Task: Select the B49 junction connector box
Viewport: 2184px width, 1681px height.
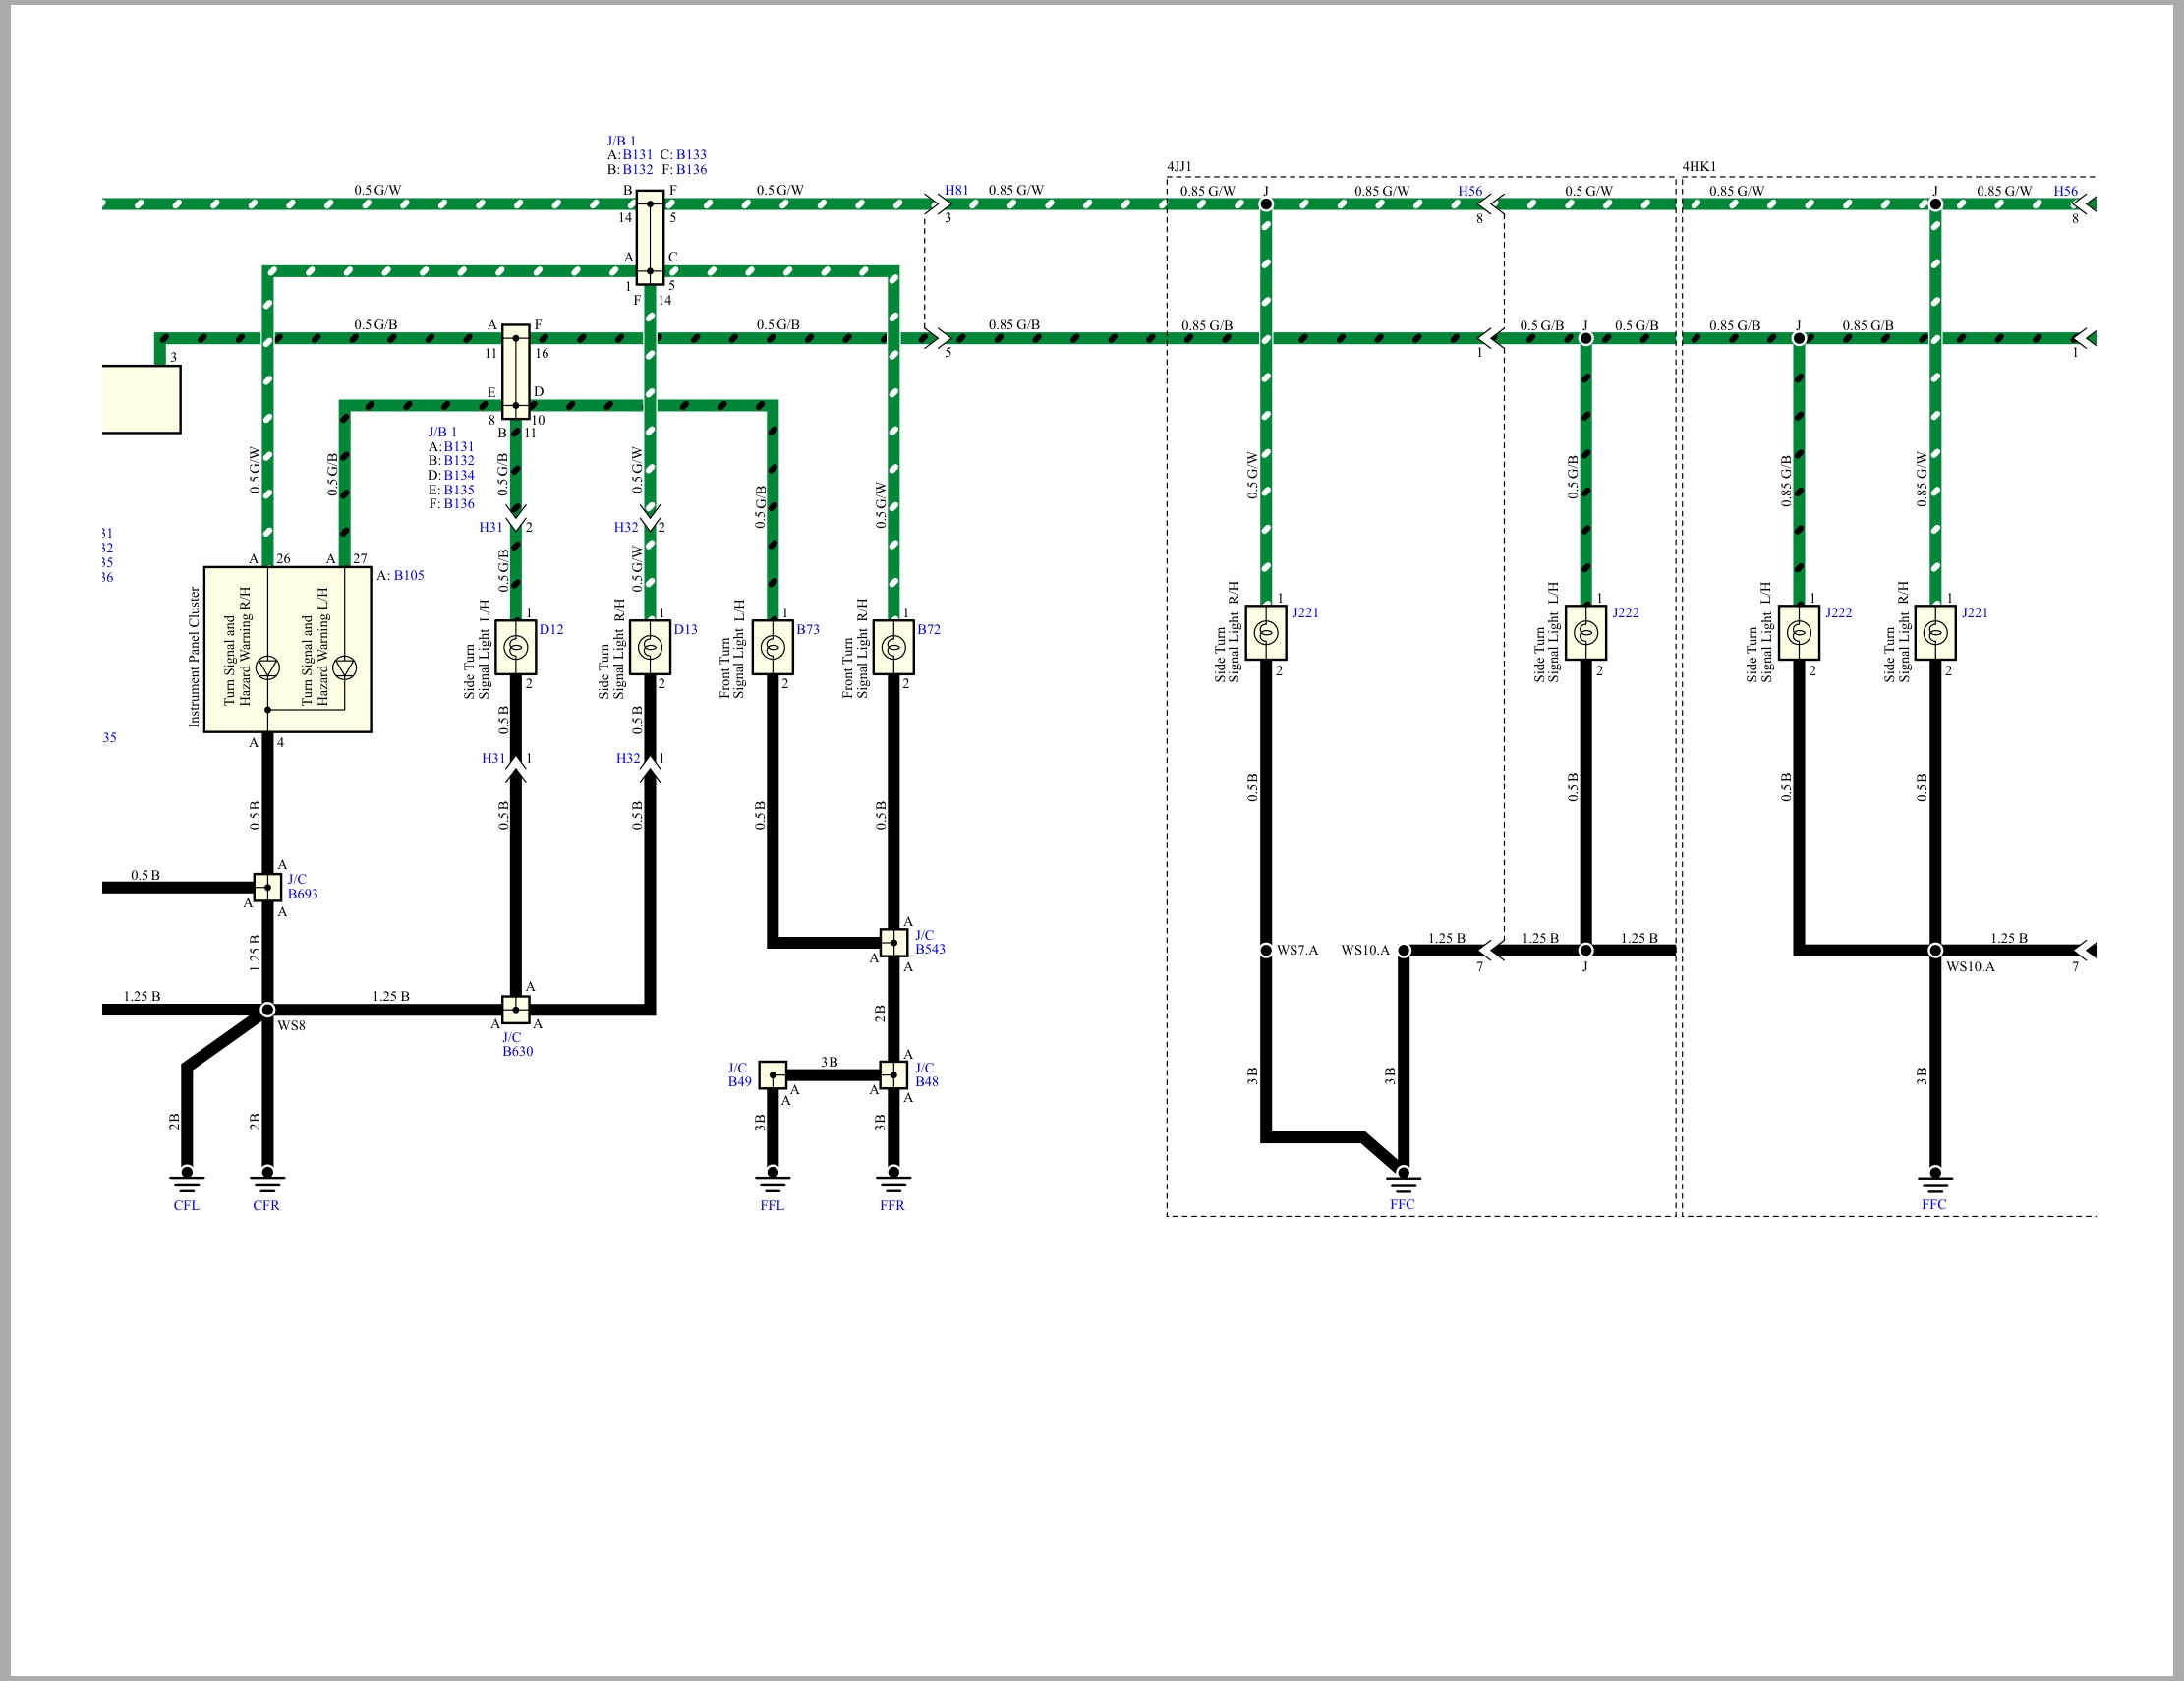Action: click(x=773, y=1075)
